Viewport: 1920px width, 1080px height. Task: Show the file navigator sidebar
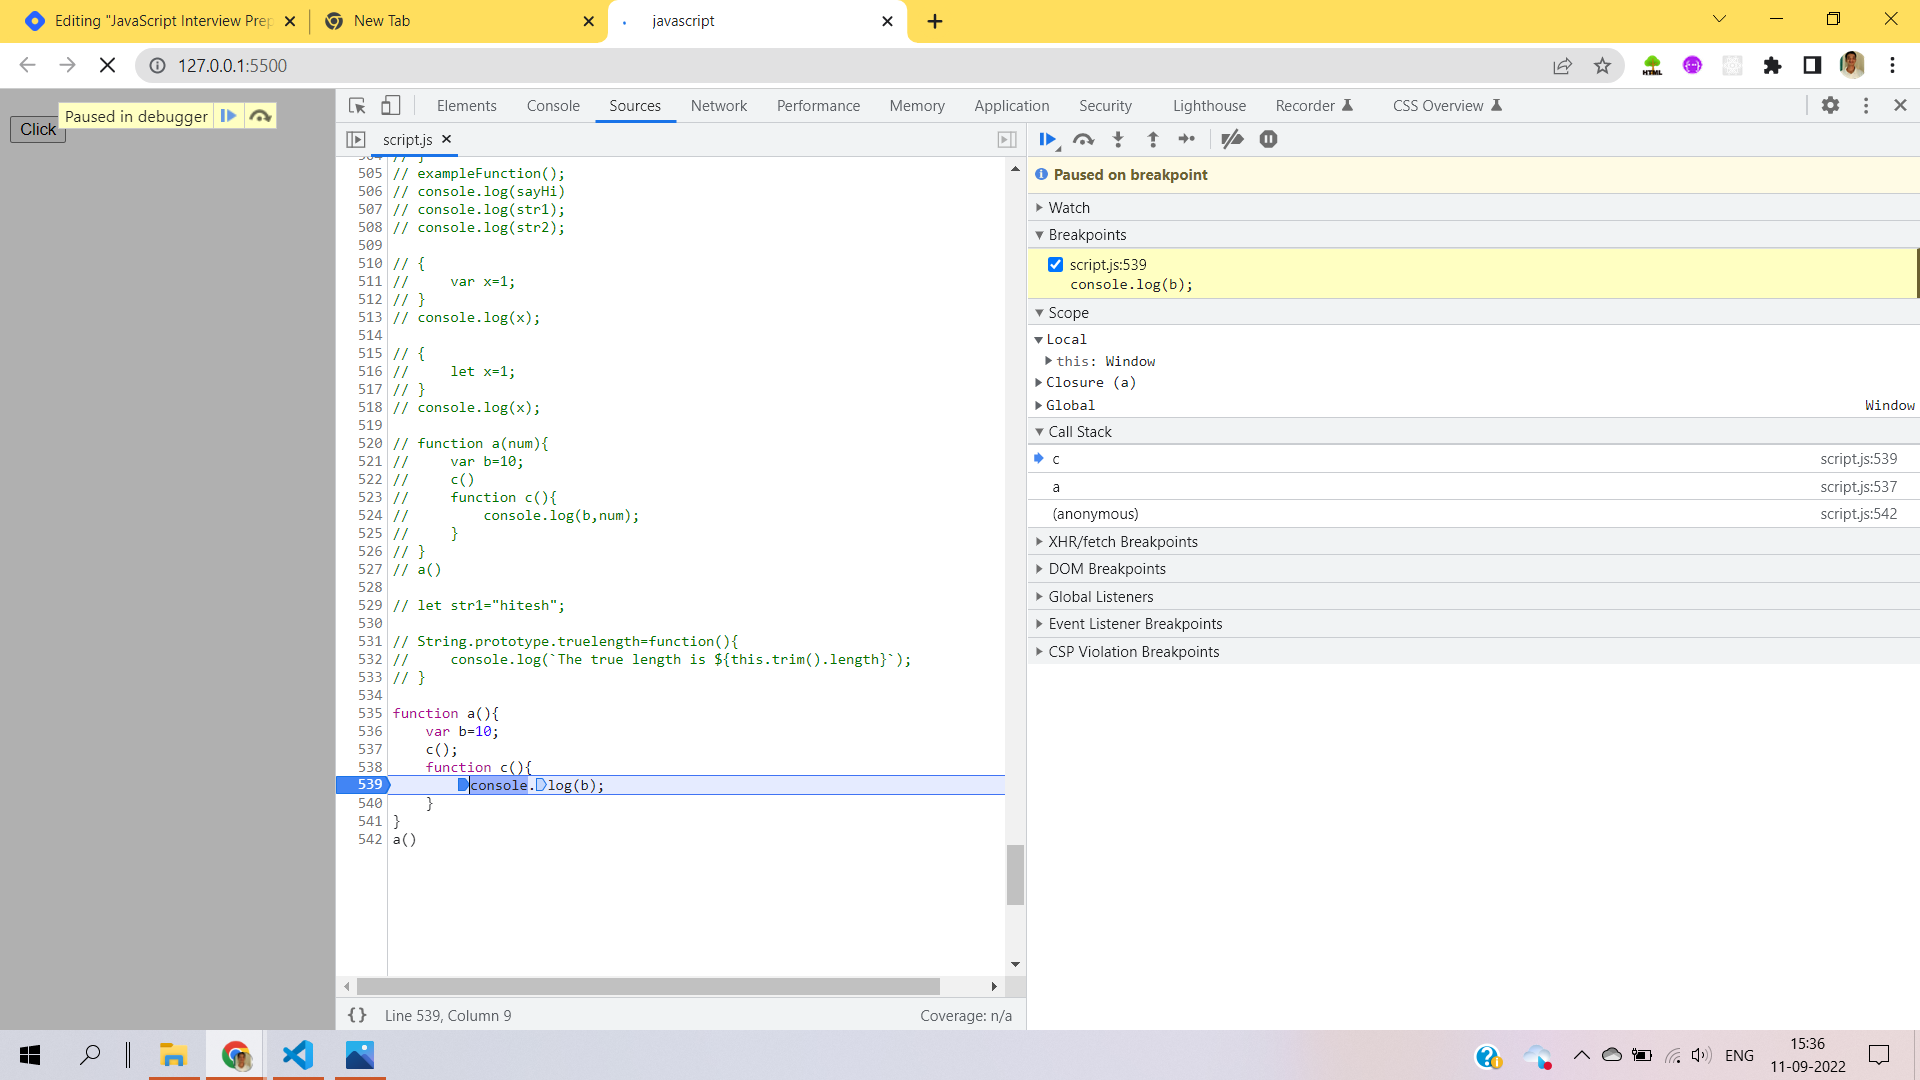coord(356,140)
